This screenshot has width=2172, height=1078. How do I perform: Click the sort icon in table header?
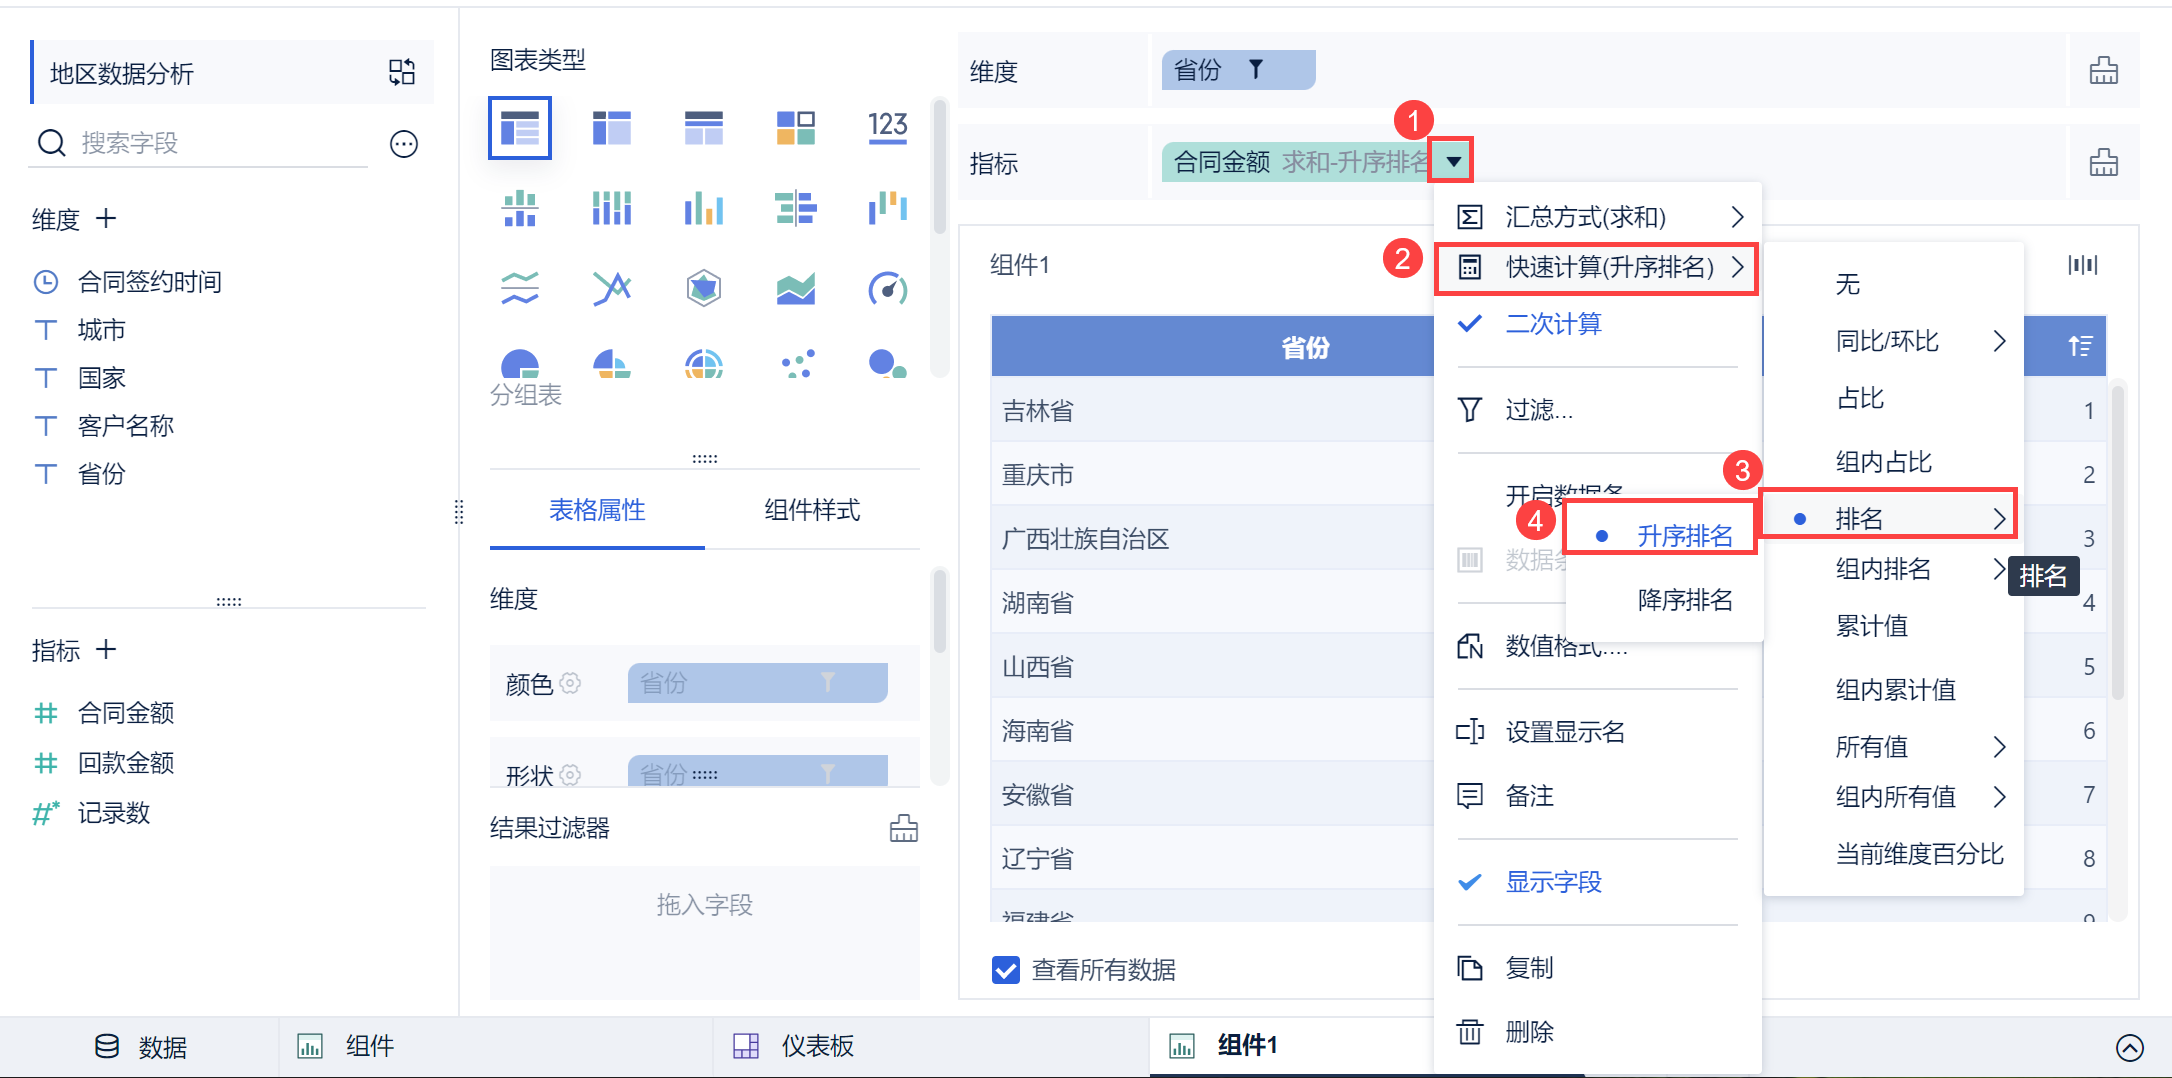pyautogui.click(x=2080, y=346)
